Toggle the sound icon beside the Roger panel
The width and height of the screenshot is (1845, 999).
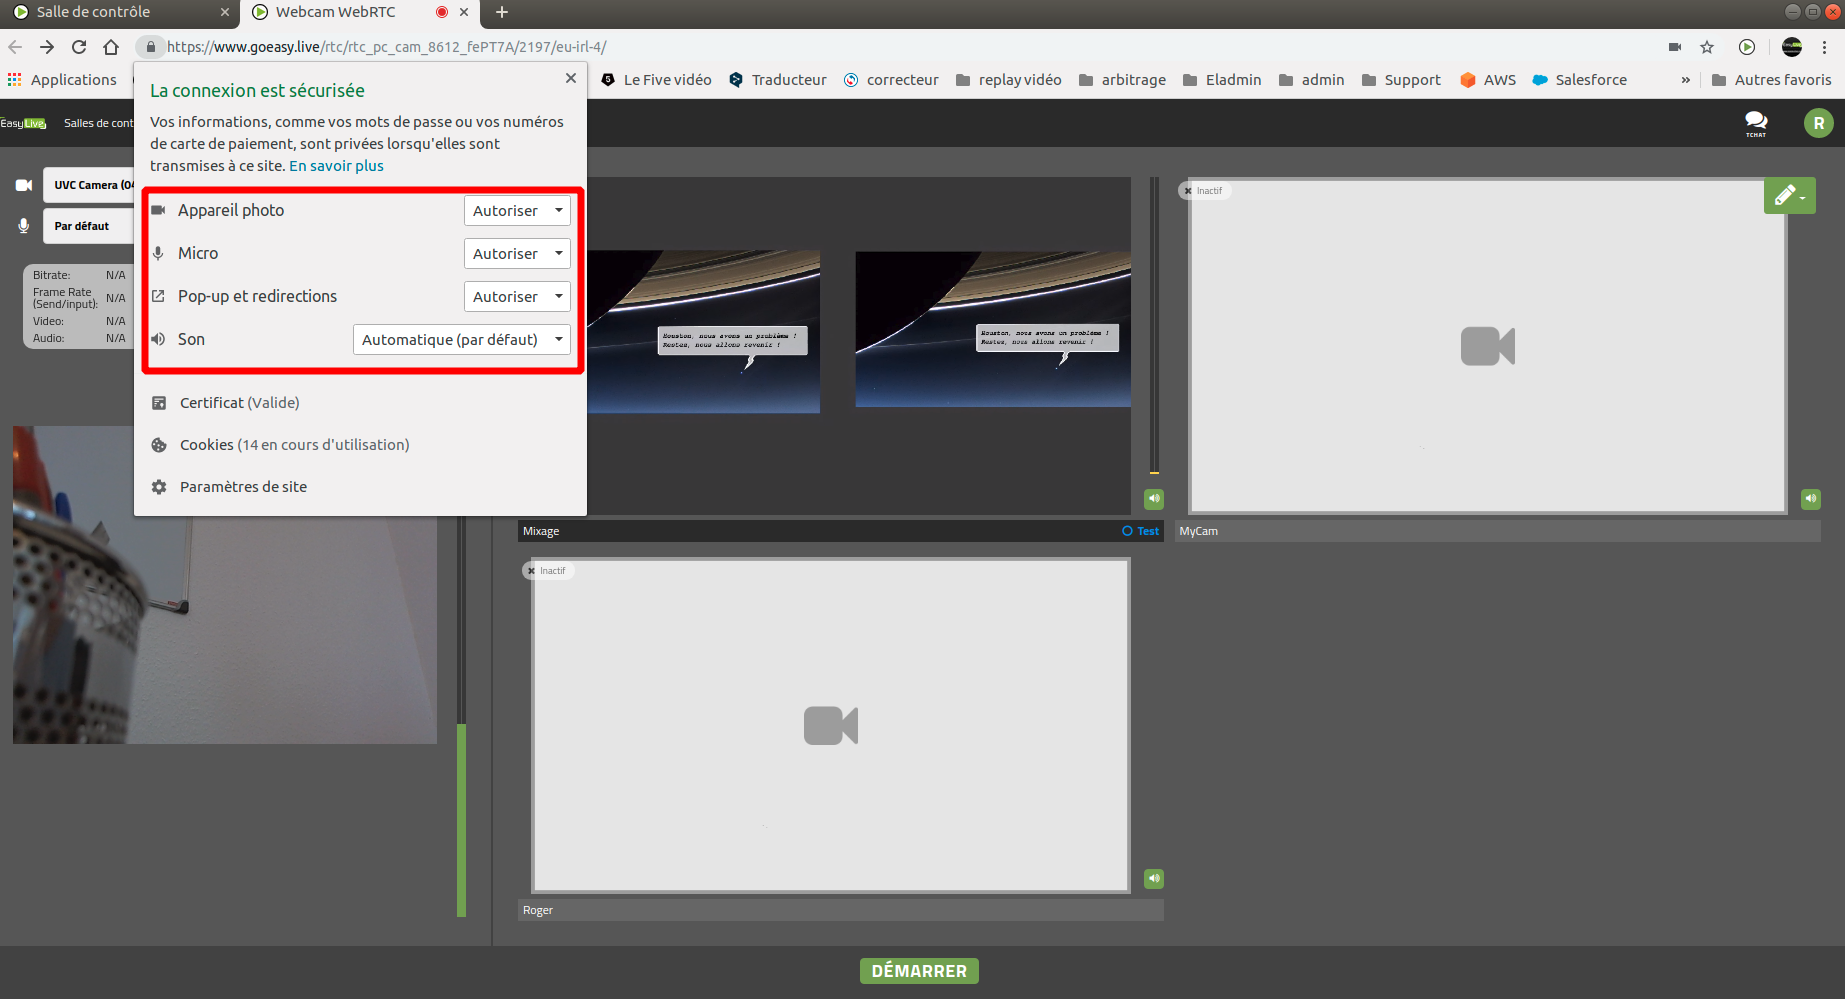[x=1154, y=879]
